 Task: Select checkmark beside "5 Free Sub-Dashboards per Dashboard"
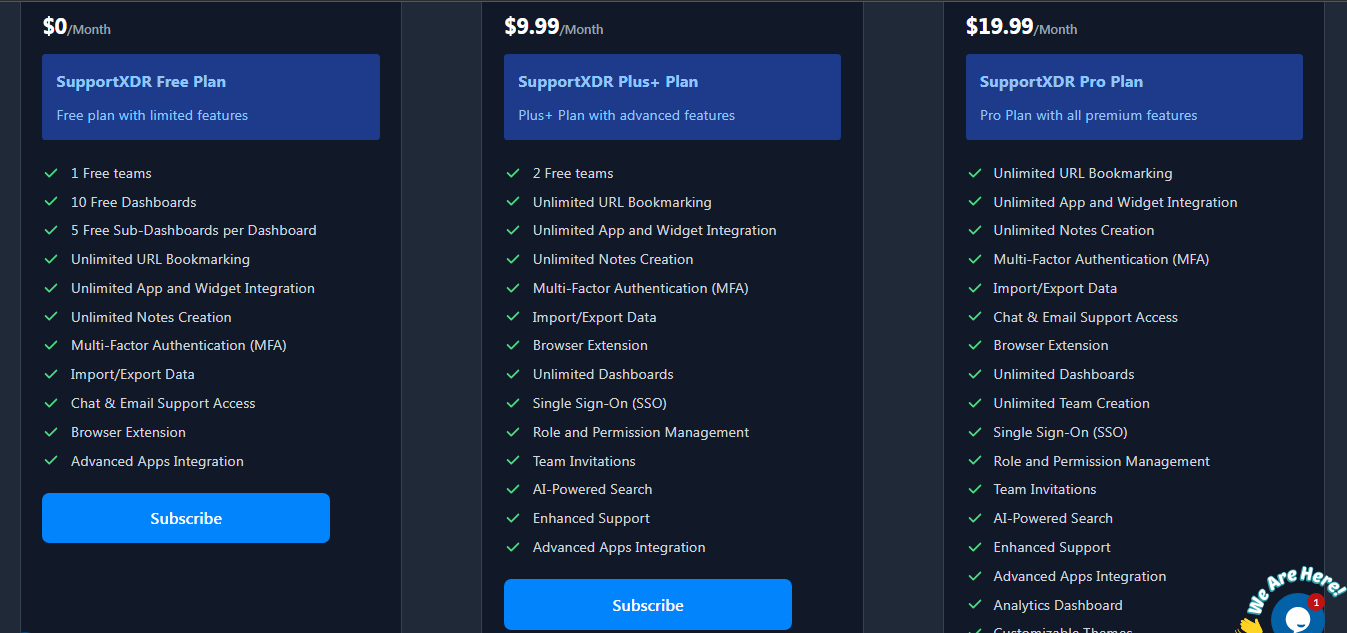(51, 230)
